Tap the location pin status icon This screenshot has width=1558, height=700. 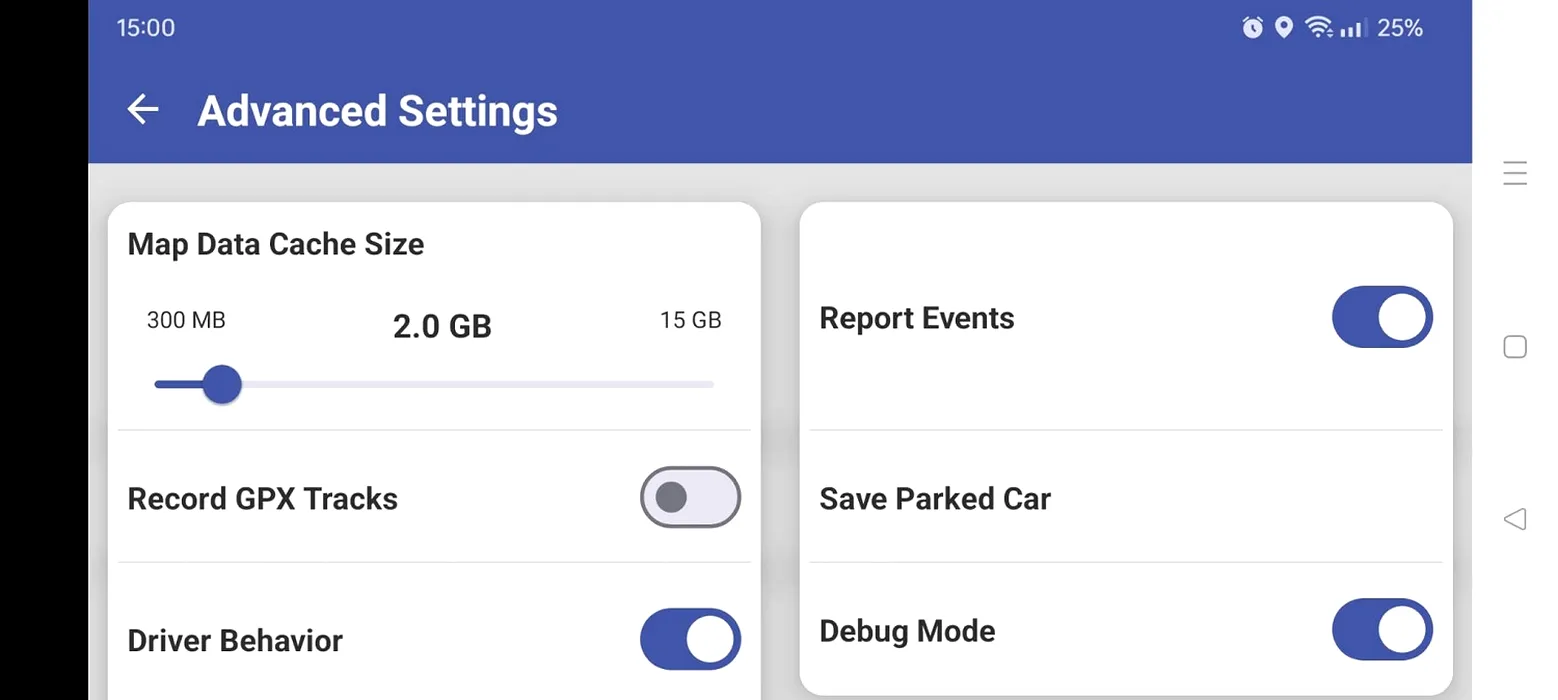1284,28
